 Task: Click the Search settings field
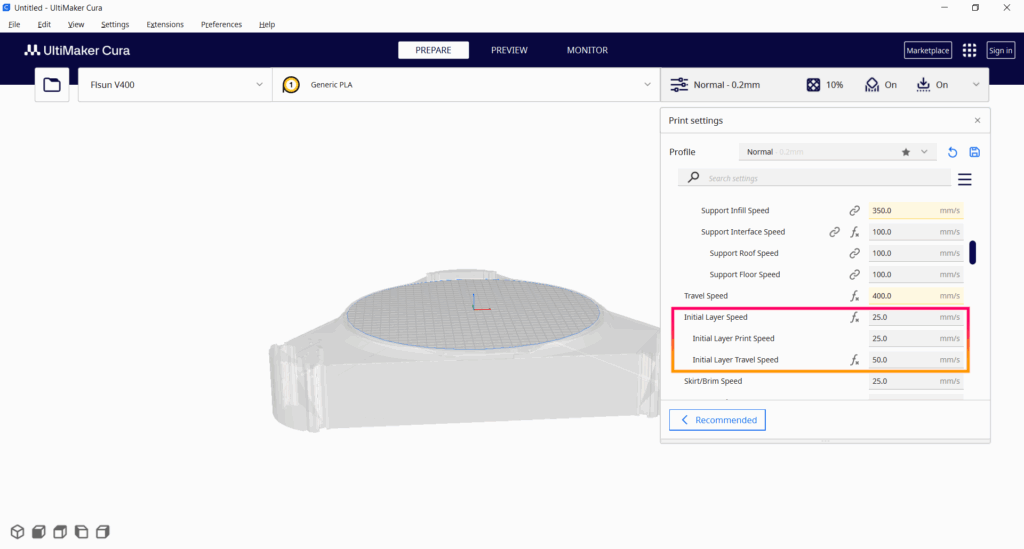point(814,178)
